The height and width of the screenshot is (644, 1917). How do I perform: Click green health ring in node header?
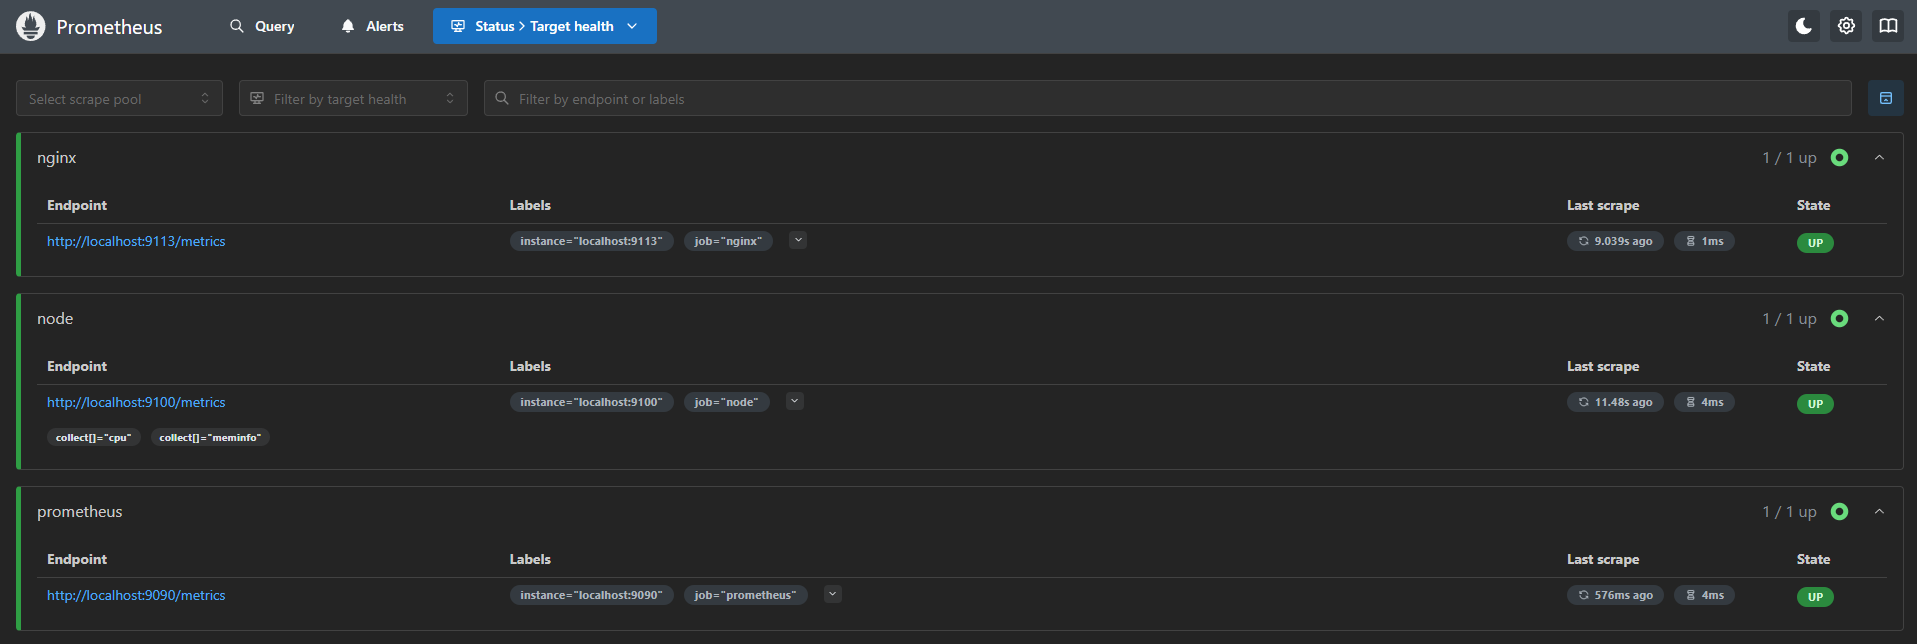tap(1839, 319)
